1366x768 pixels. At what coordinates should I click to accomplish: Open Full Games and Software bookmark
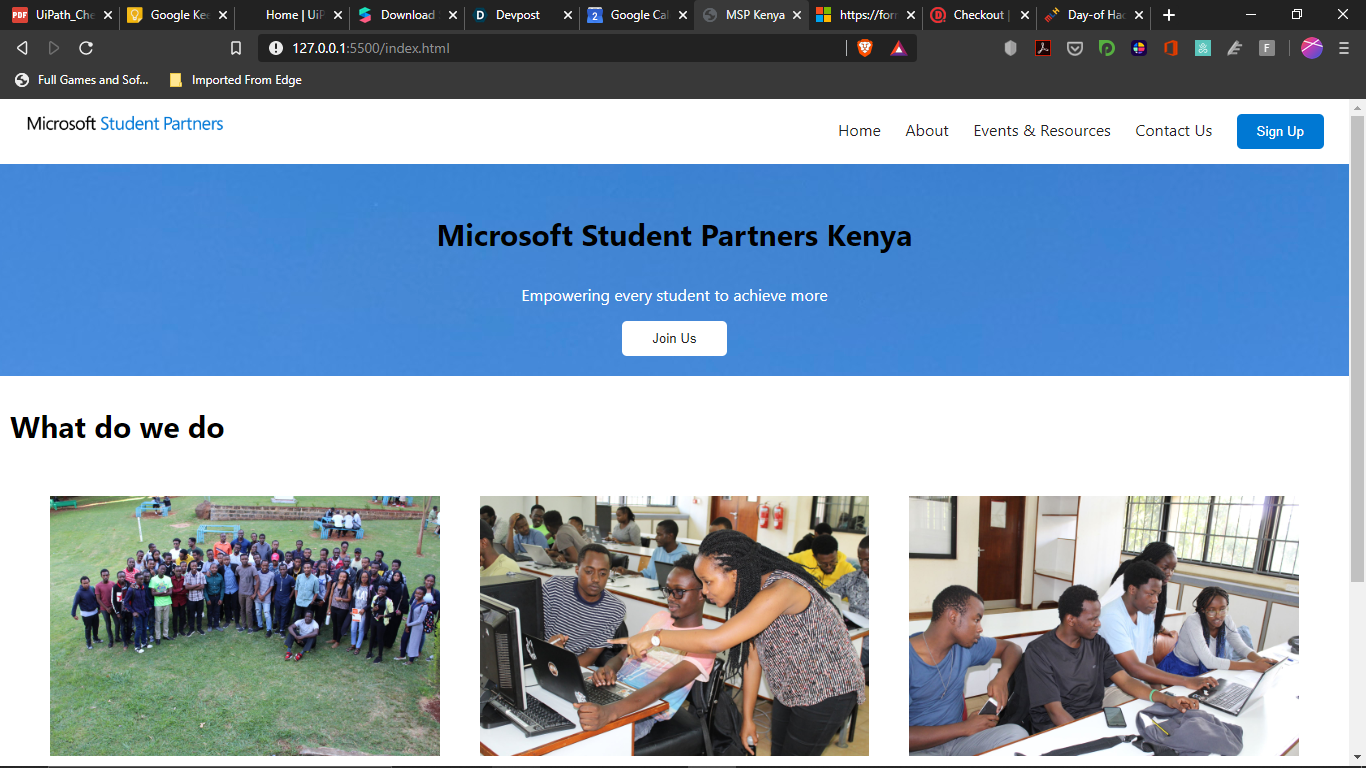click(x=82, y=80)
